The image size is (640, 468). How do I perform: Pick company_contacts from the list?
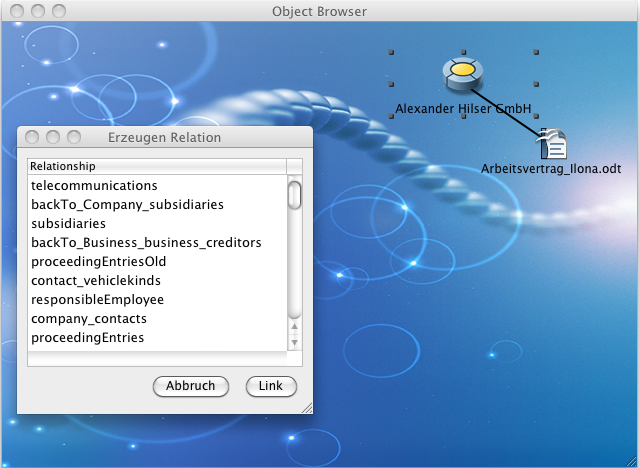point(89,319)
